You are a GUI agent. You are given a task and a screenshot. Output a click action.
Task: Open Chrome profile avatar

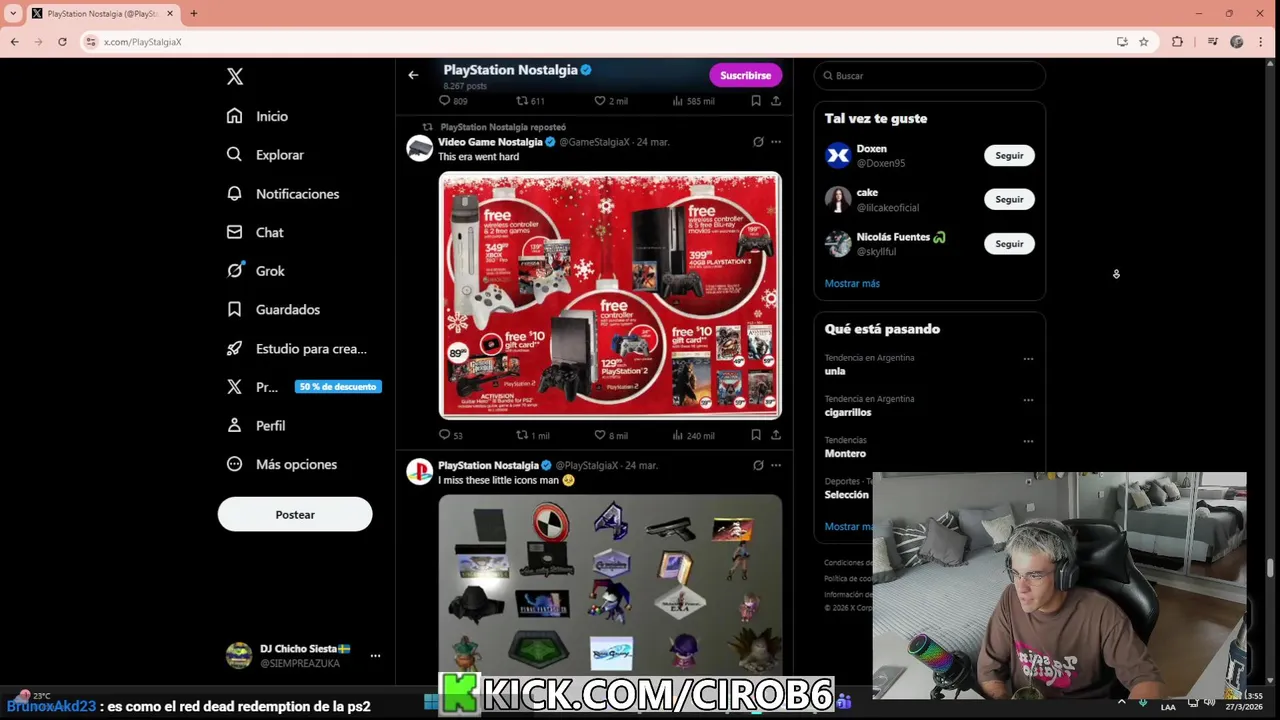1237,42
